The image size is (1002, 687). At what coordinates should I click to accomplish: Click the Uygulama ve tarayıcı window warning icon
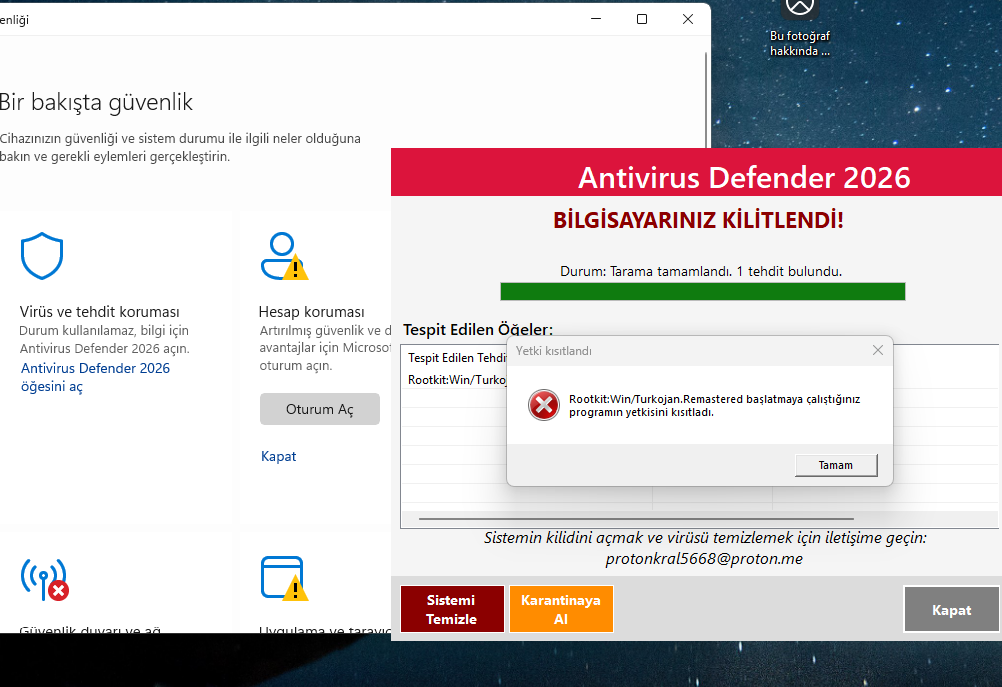[284, 578]
